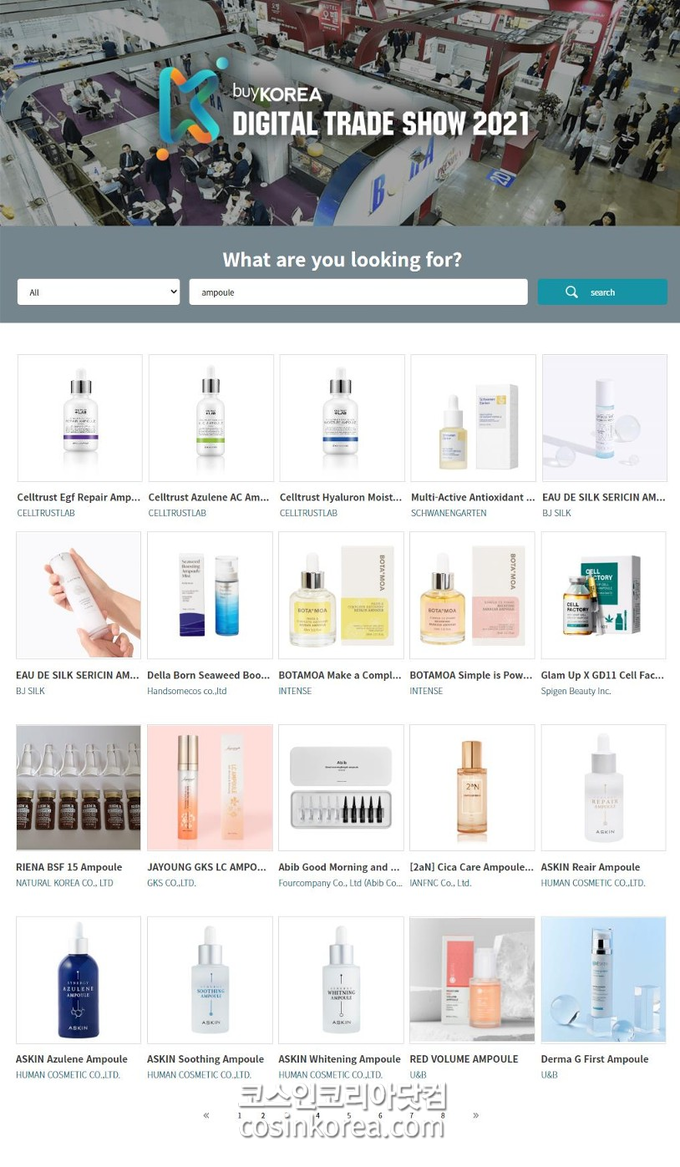
Task: Open the Derma G First Ampoule title
Action: click(x=594, y=1059)
